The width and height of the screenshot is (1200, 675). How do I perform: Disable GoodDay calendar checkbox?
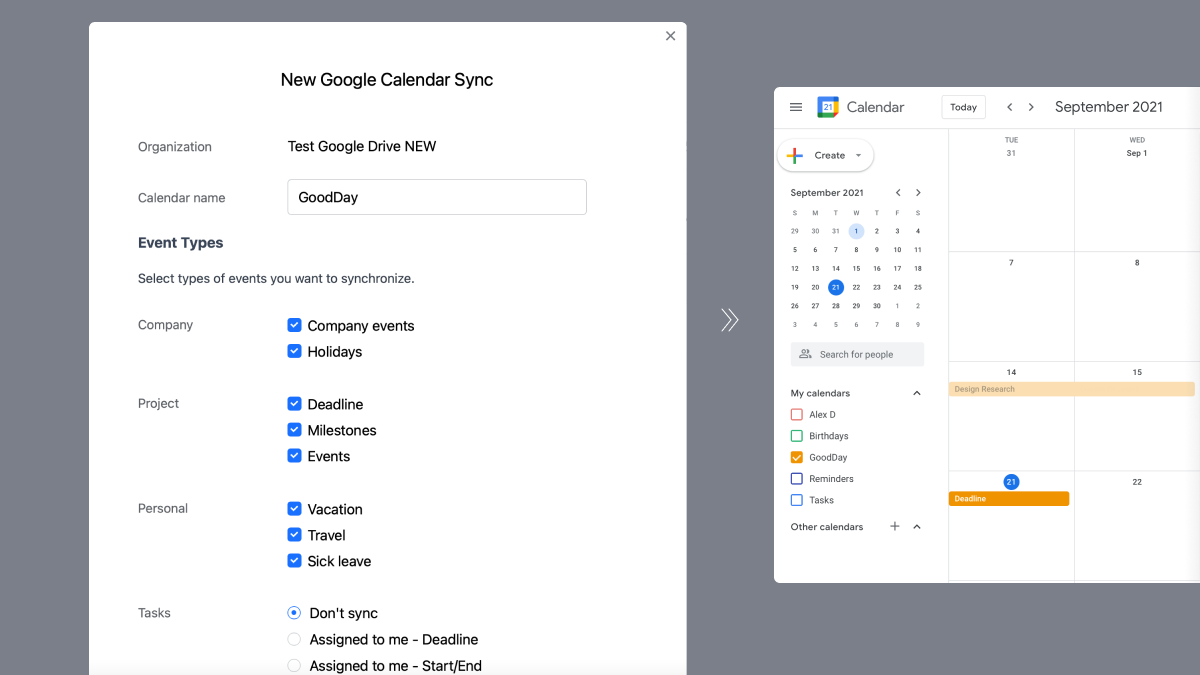click(797, 457)
